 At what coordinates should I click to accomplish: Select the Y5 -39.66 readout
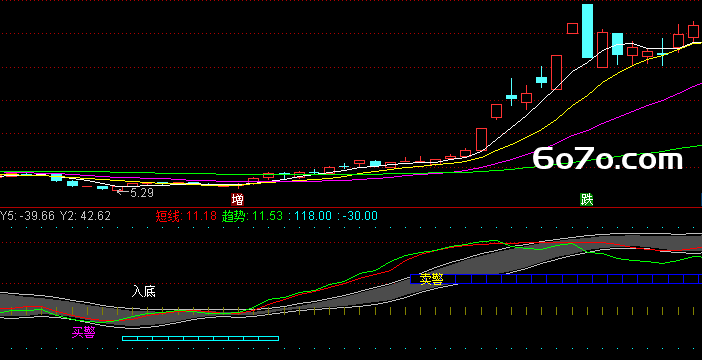pyautogui.click(x=27, y=216)
